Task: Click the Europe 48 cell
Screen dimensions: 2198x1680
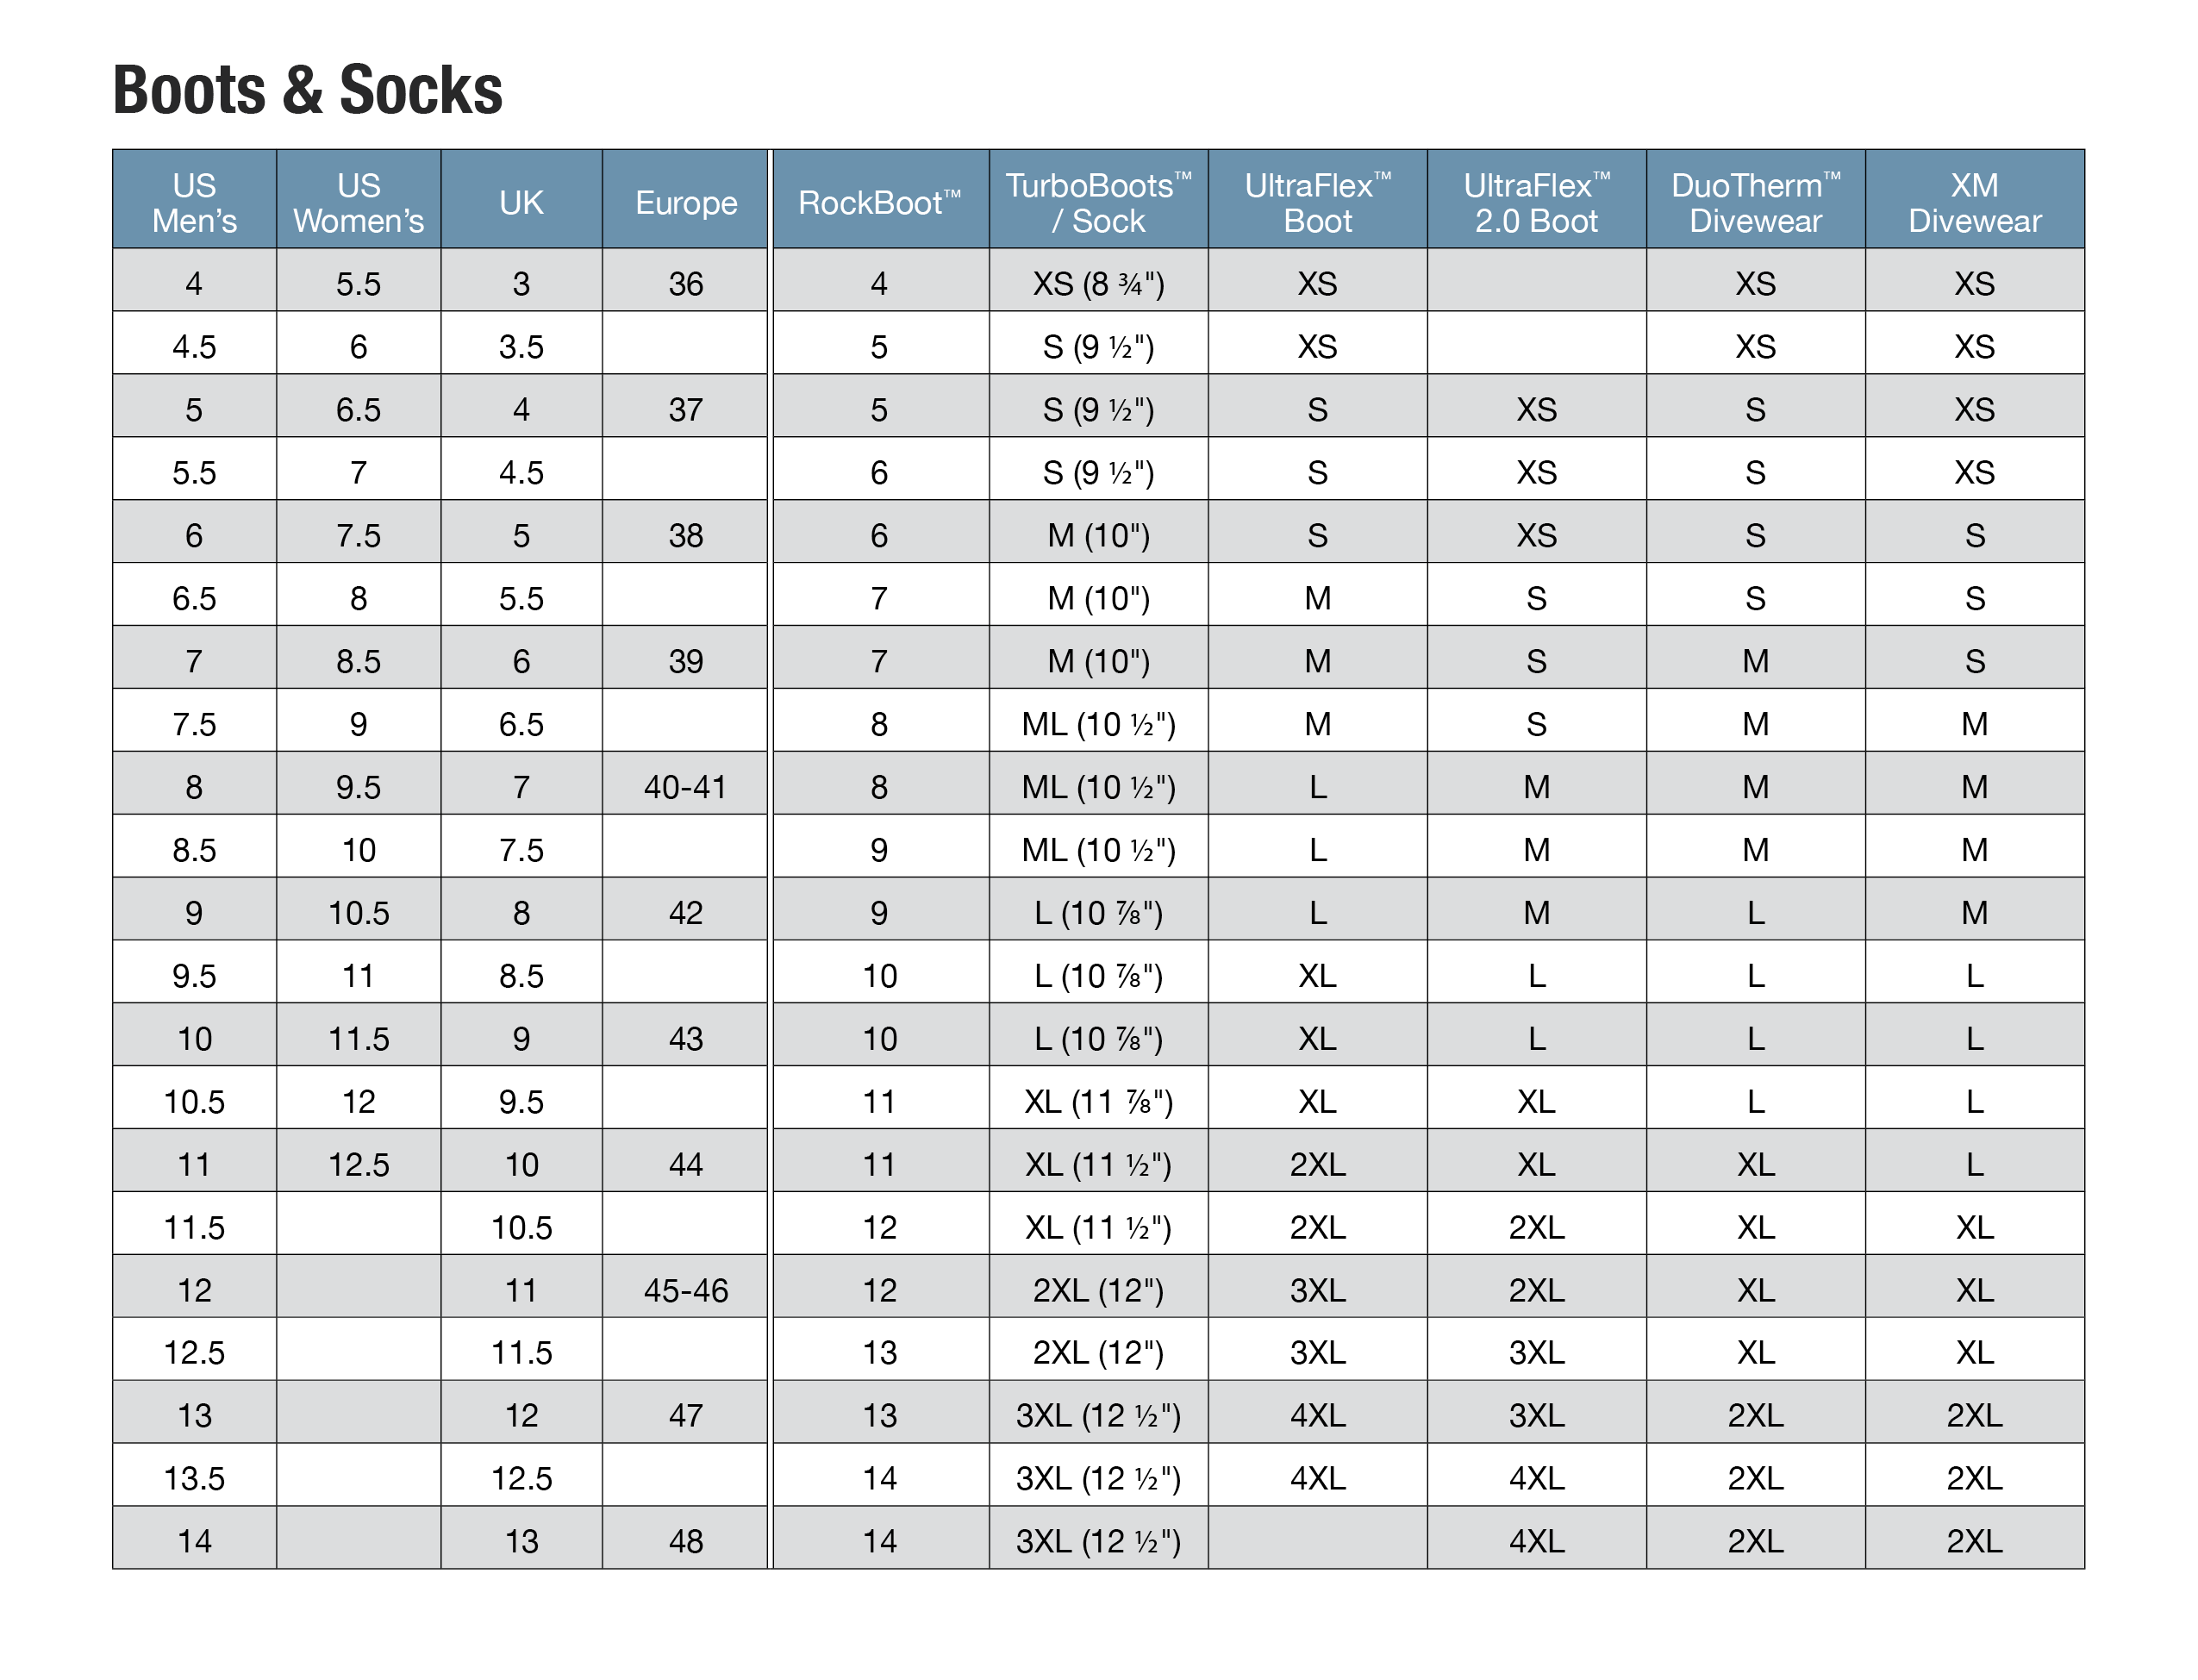Action: coord(685,1540)
